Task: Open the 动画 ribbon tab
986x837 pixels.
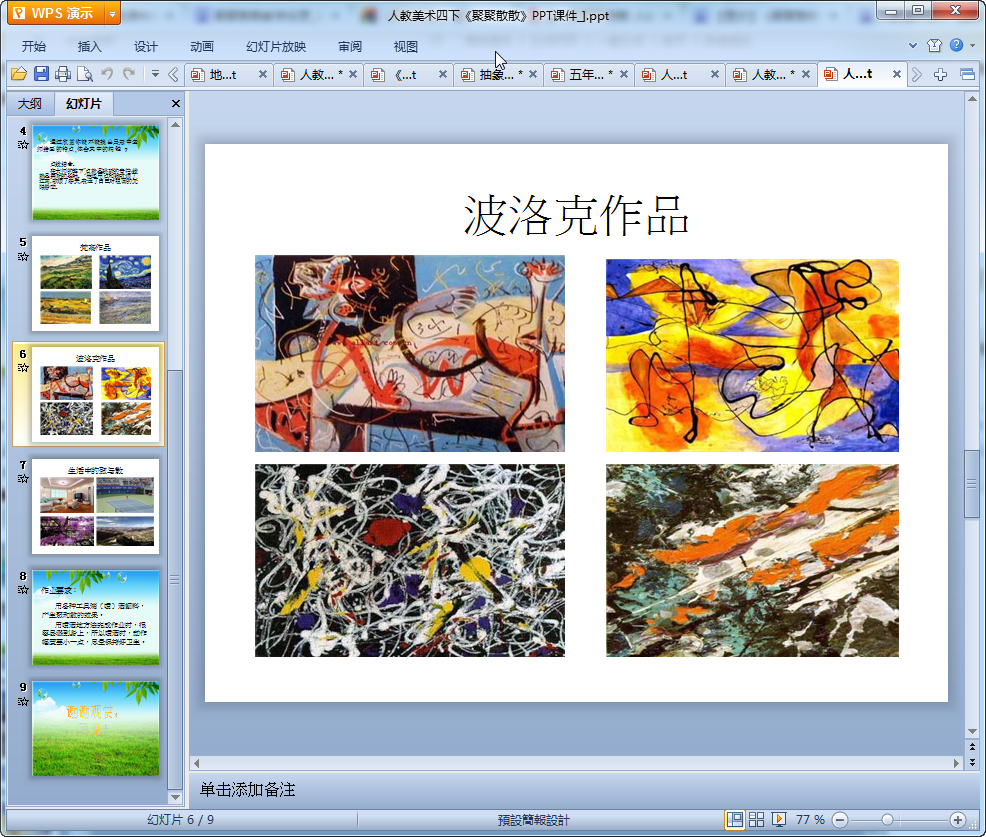Action: coord(202,47)
